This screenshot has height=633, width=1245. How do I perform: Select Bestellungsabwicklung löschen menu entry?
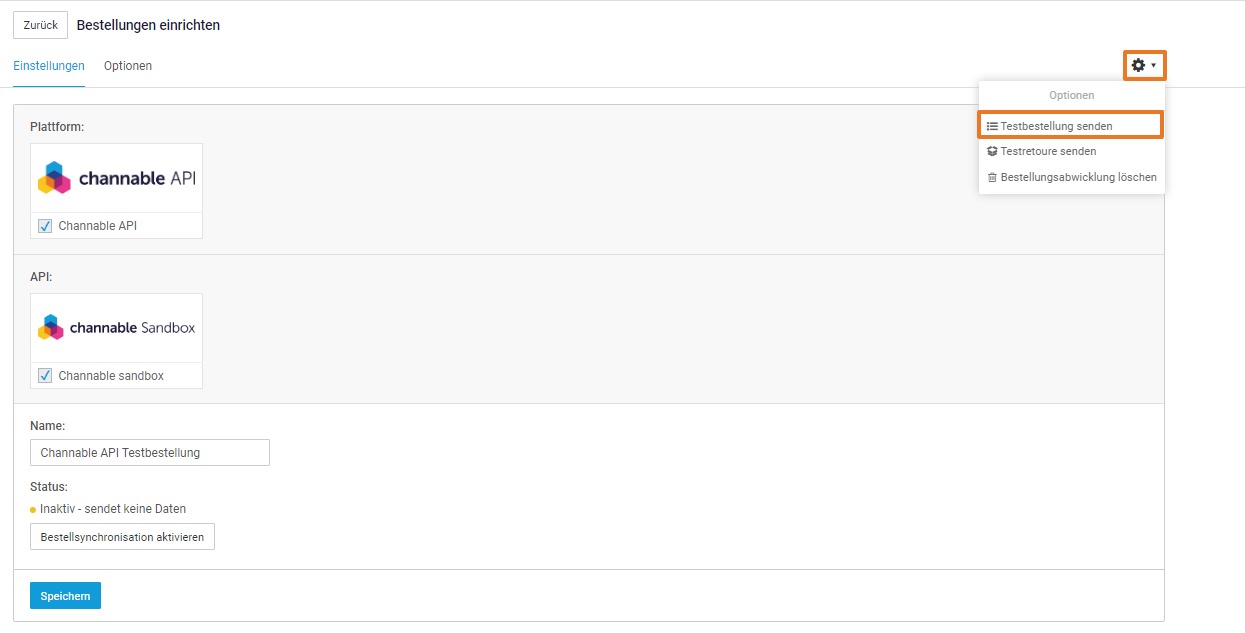tap(1078, 178)
